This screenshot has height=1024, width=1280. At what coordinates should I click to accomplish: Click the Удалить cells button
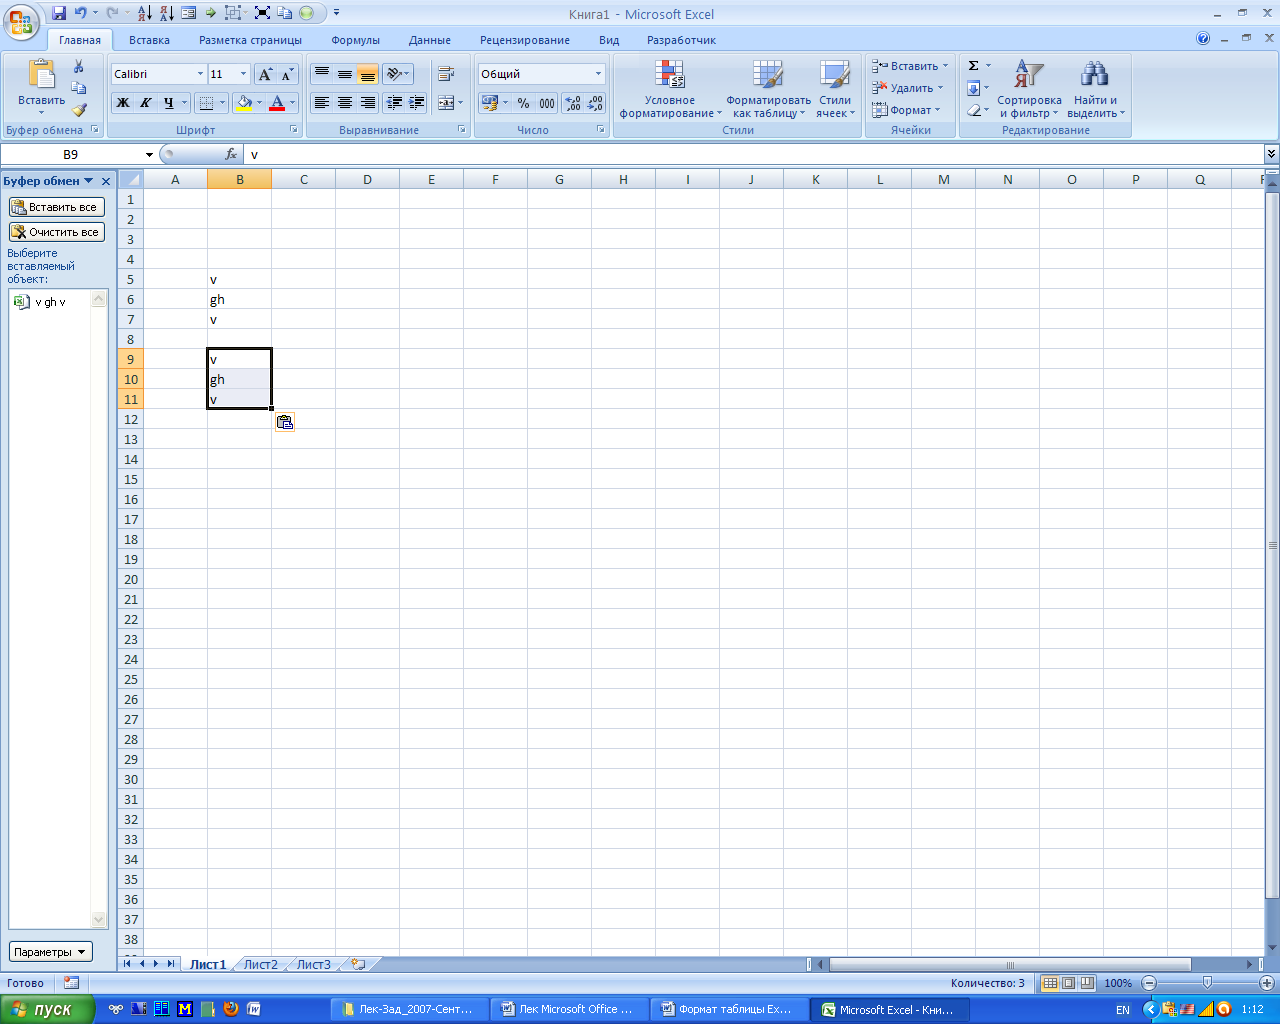click(908, 88)
